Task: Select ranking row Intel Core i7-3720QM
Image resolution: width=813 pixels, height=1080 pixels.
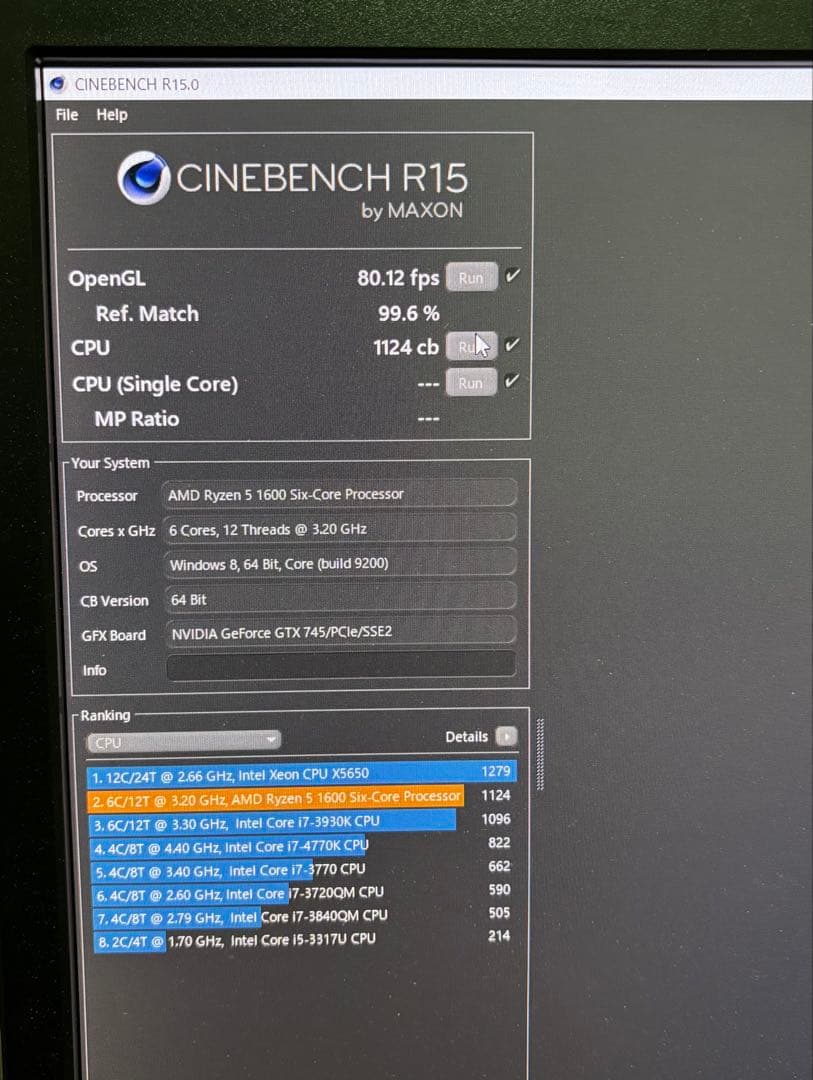Action: tap(304, 893)
